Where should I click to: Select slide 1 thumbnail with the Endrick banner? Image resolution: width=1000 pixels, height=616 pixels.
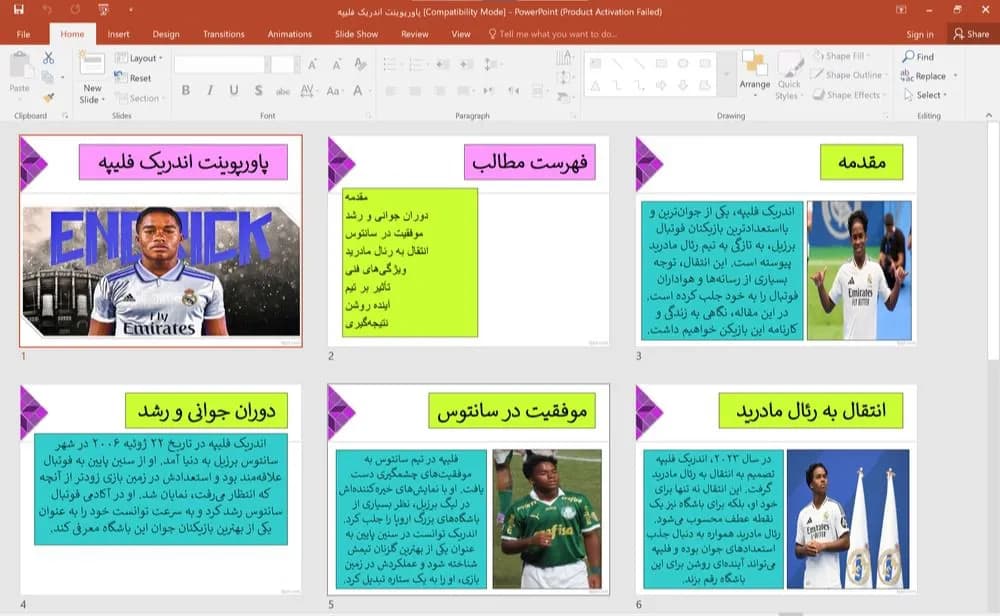(161, 241)
